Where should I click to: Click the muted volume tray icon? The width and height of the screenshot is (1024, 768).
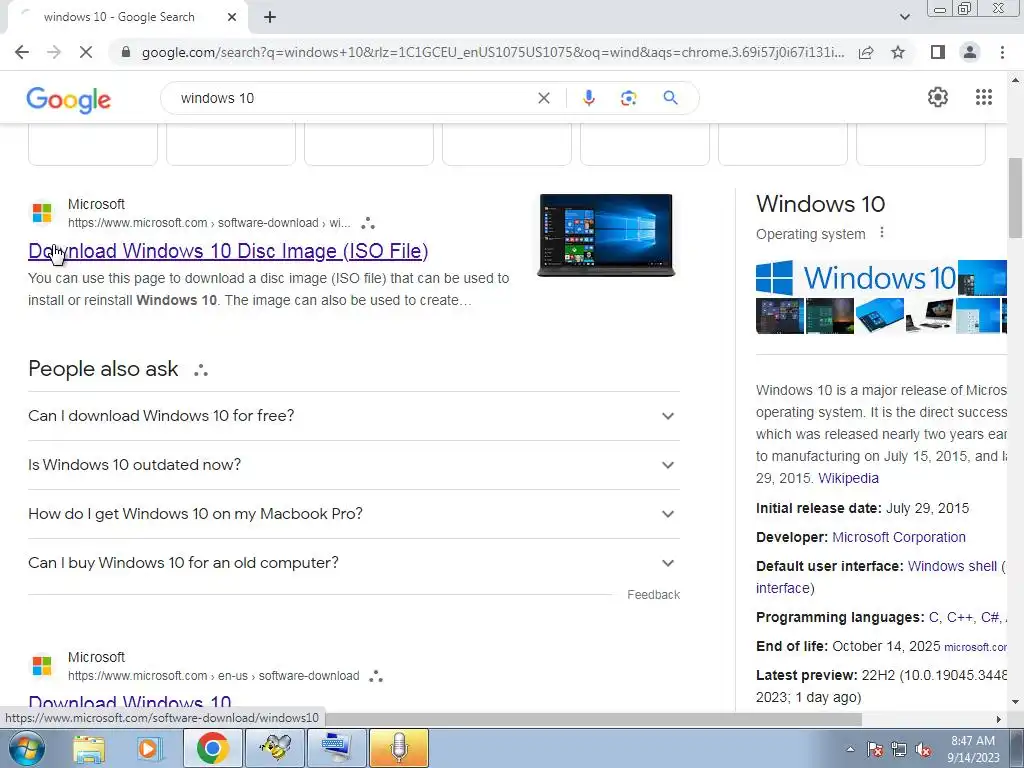923,749
